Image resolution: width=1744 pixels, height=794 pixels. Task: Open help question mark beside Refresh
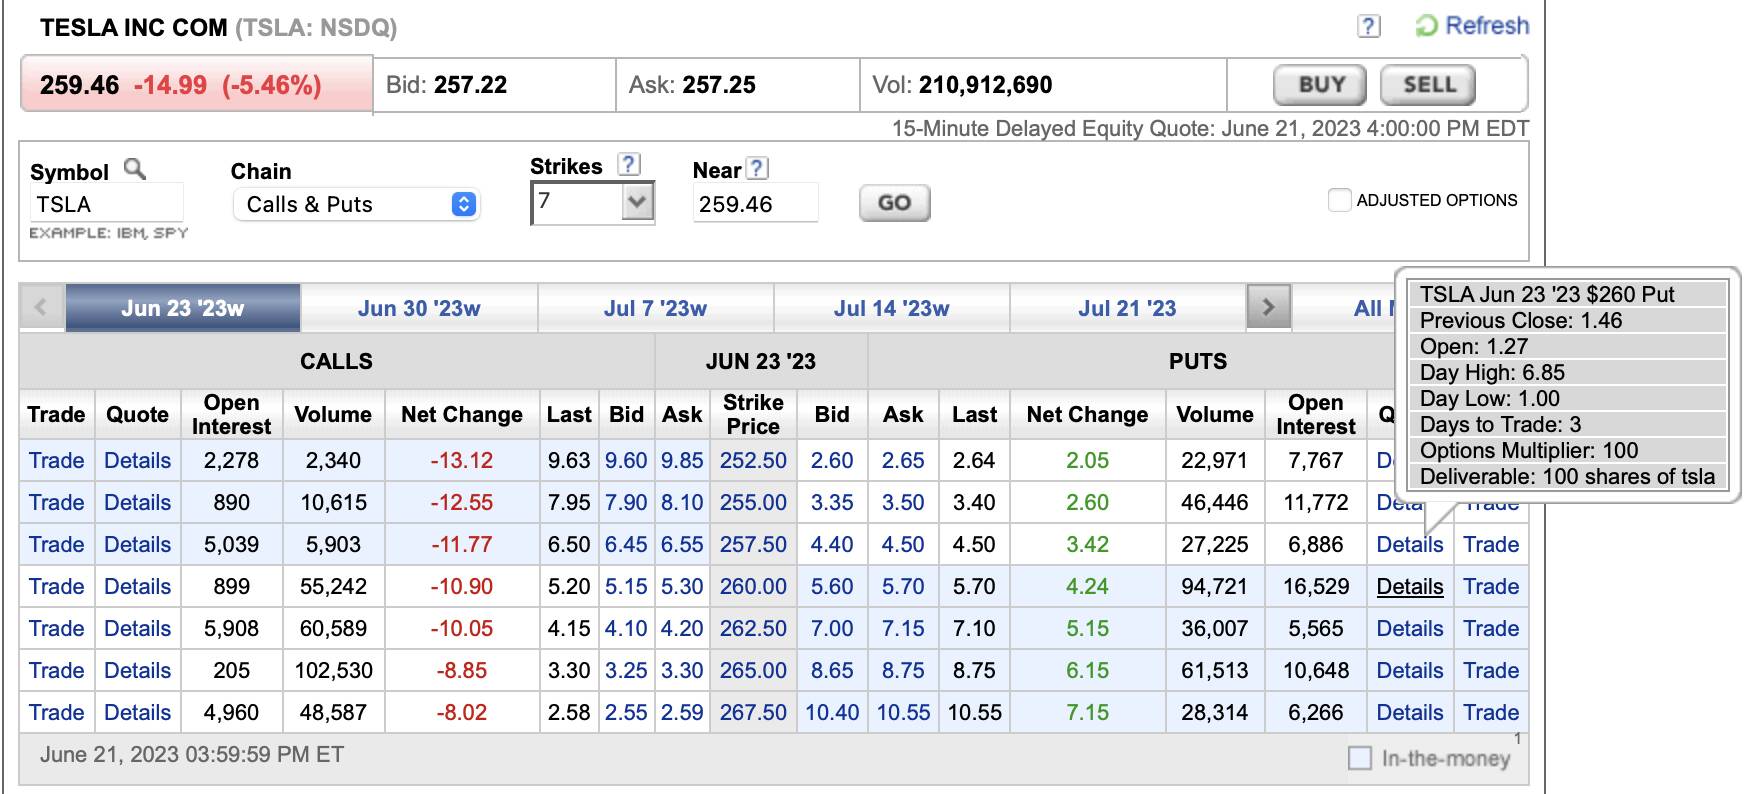coord(1368,27)
